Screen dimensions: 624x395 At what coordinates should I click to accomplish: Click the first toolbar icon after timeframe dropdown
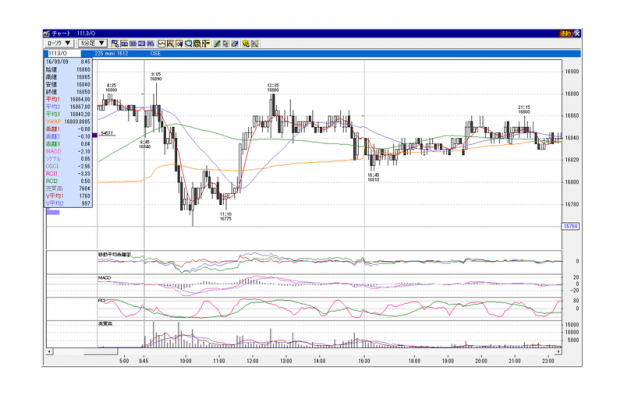115,43
